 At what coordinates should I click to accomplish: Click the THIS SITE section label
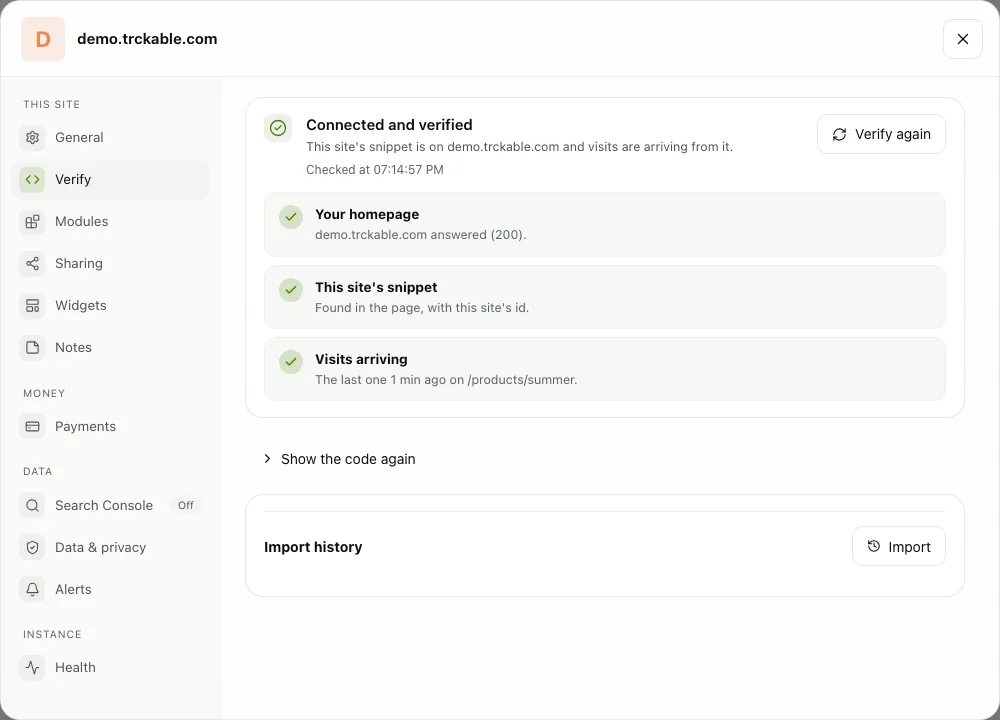[x=52, y=104]
